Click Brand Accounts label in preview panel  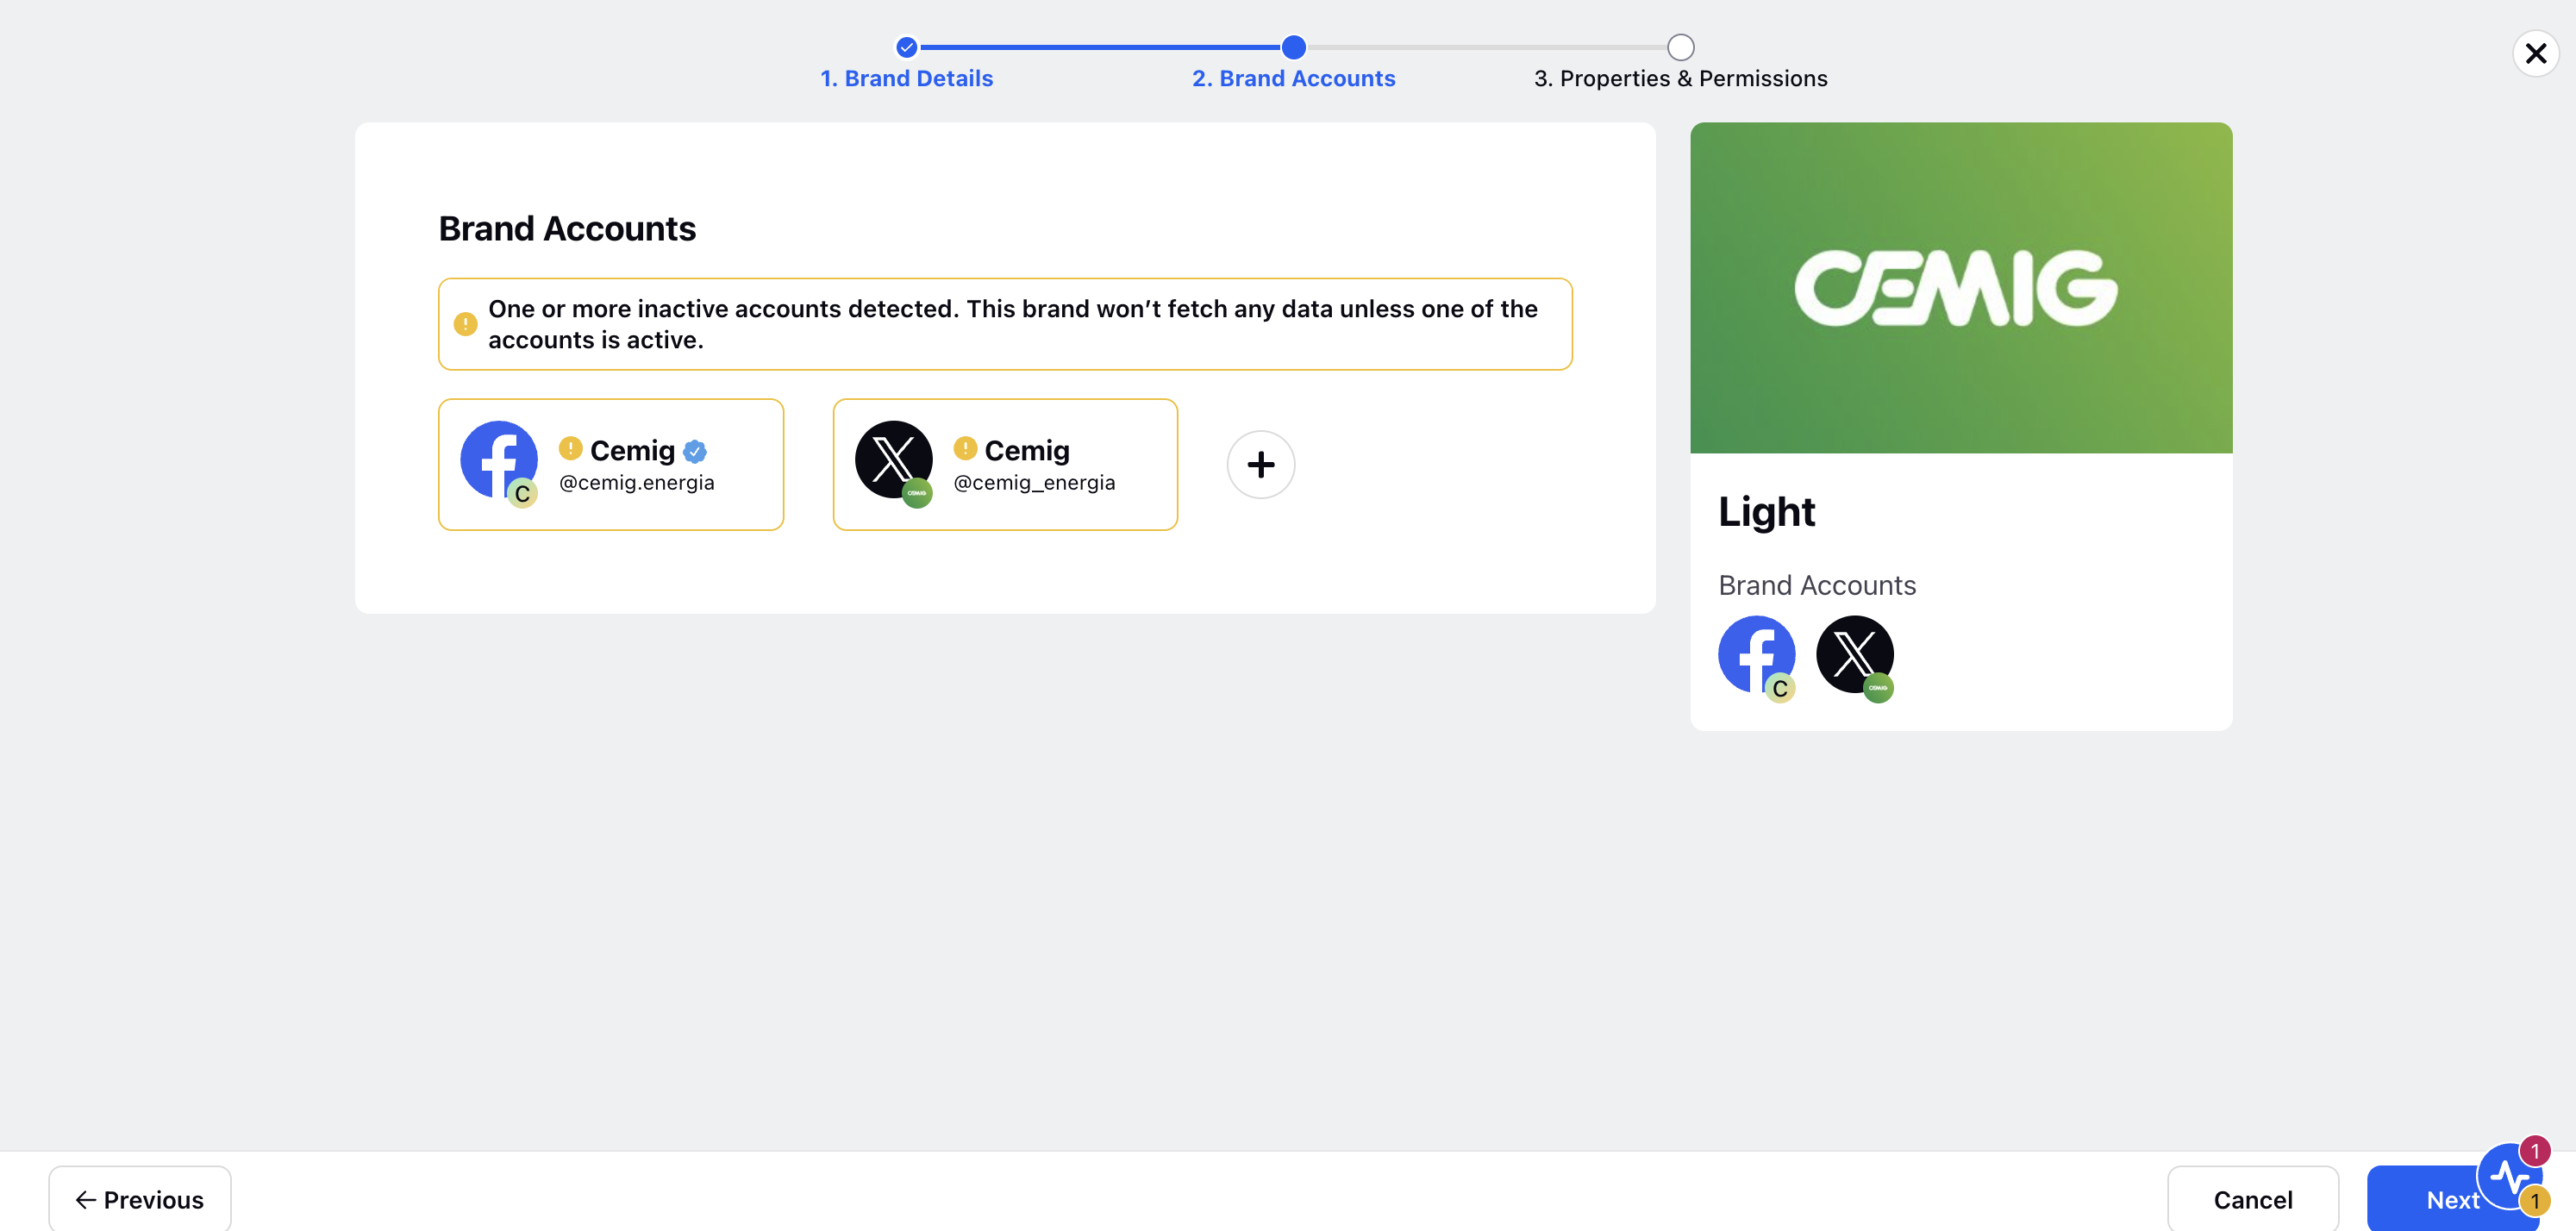point(1816,585)
